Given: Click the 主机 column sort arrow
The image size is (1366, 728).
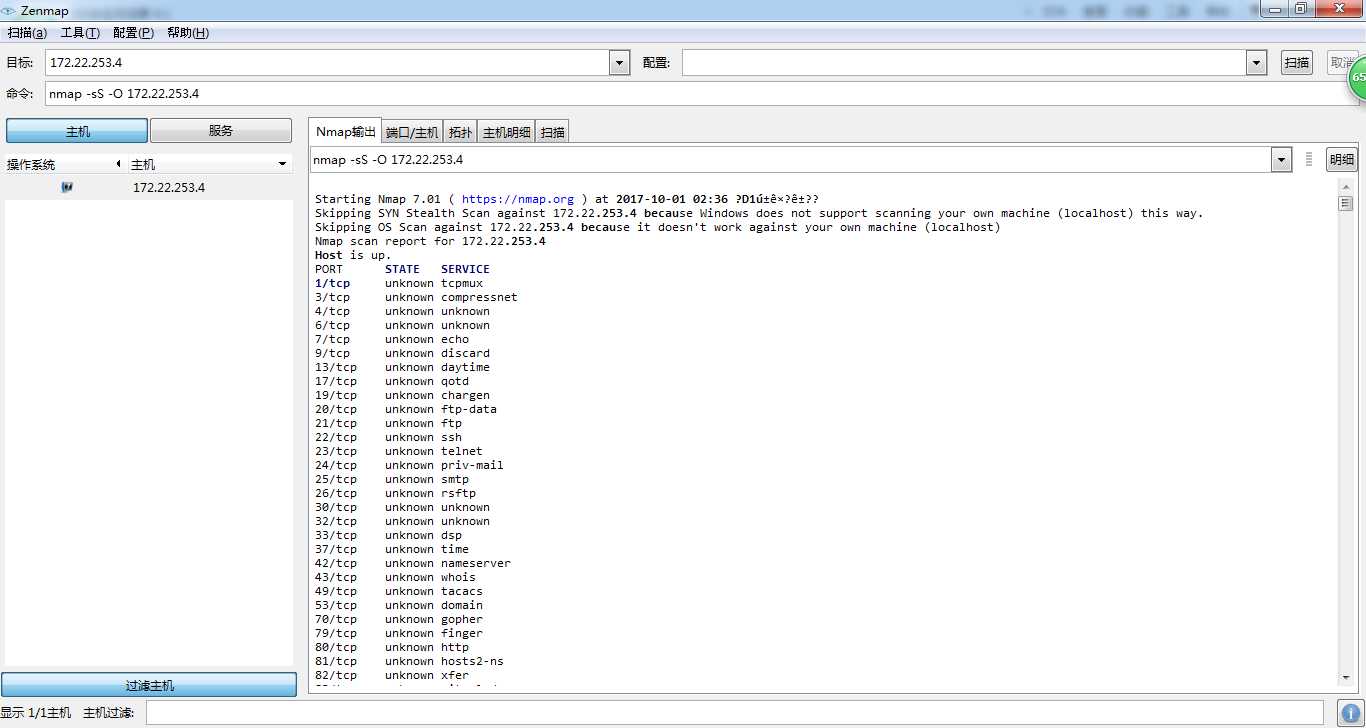Looking at the screenshot, I should pyautogui.click(x=282, y=164).
